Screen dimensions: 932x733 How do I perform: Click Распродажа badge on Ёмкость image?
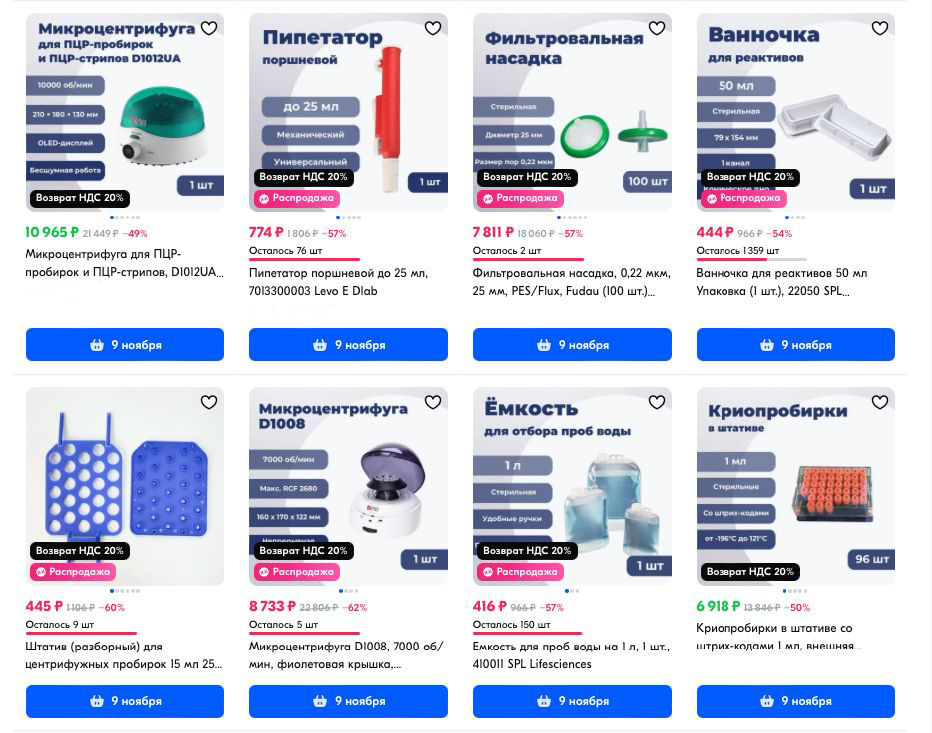click(x=521, y=572)
